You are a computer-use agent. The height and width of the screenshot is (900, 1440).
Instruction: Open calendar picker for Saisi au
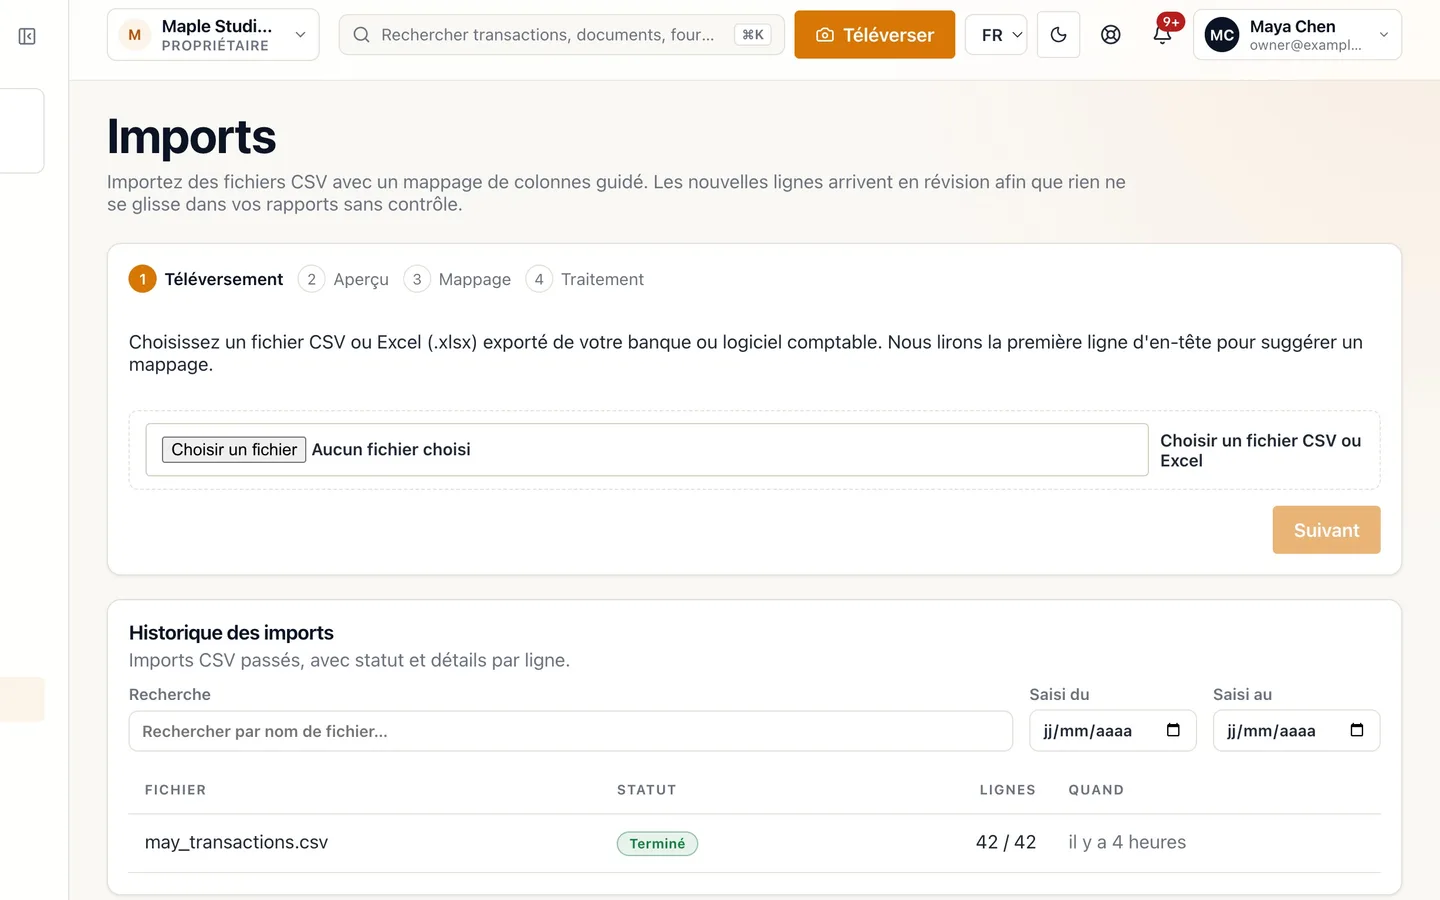pos(1357,731)
